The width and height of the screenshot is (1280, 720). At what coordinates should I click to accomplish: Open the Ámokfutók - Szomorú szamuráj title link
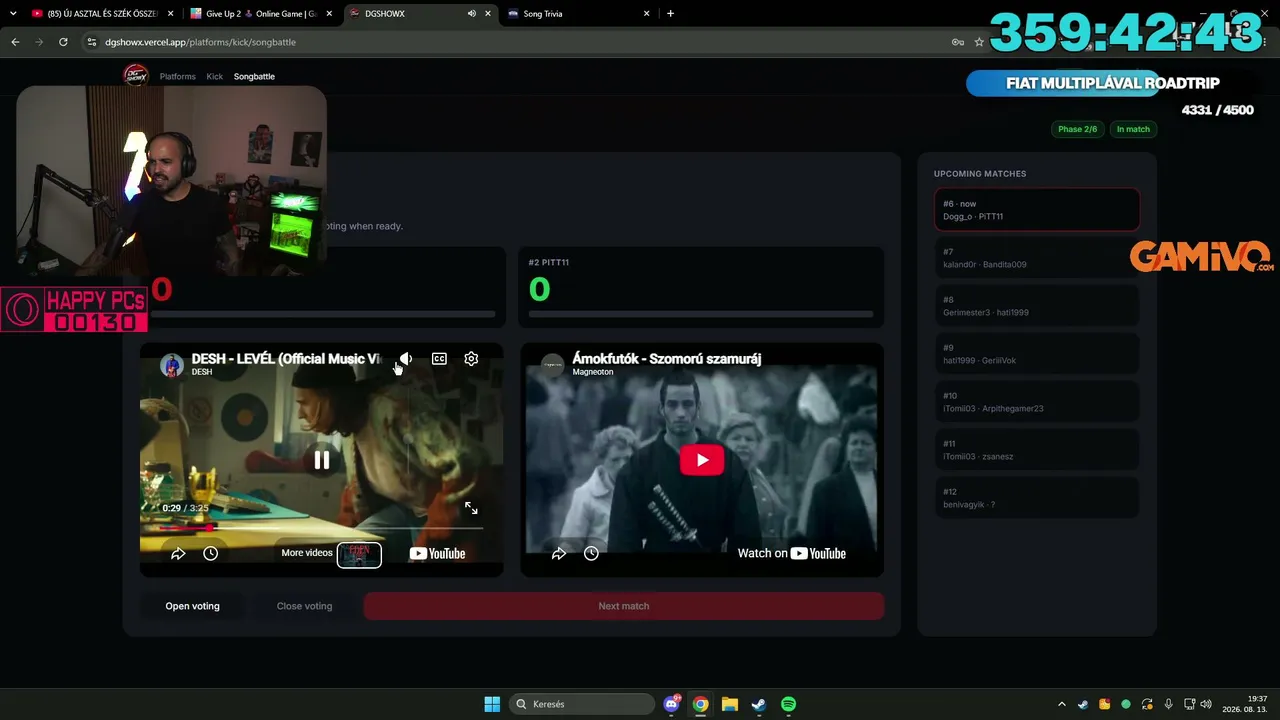[667, 358]
